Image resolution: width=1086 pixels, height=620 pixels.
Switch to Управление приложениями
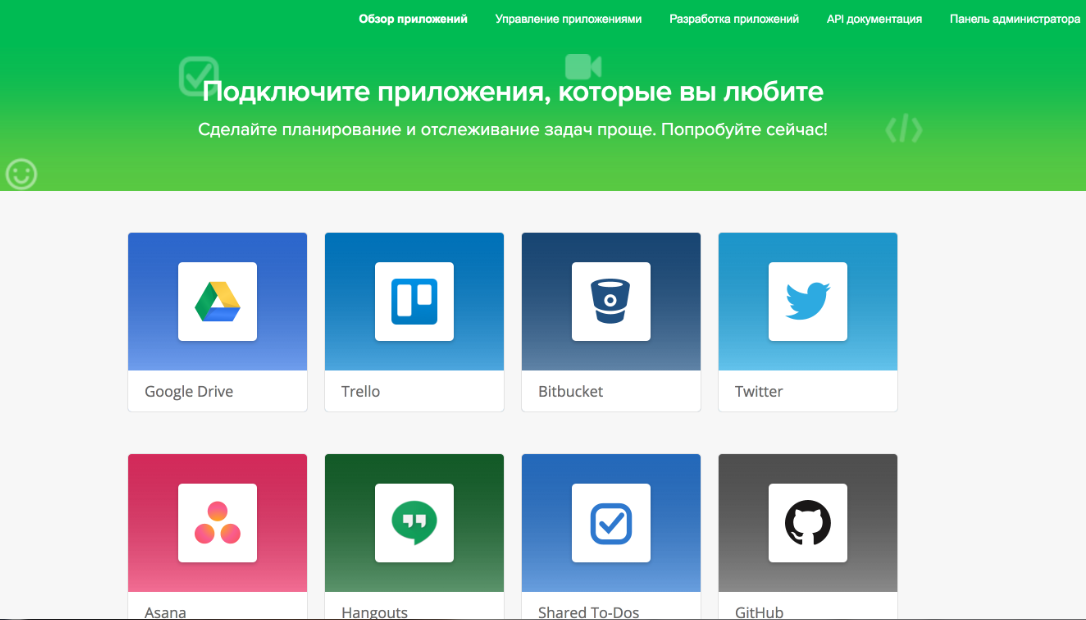pos(568,18)
